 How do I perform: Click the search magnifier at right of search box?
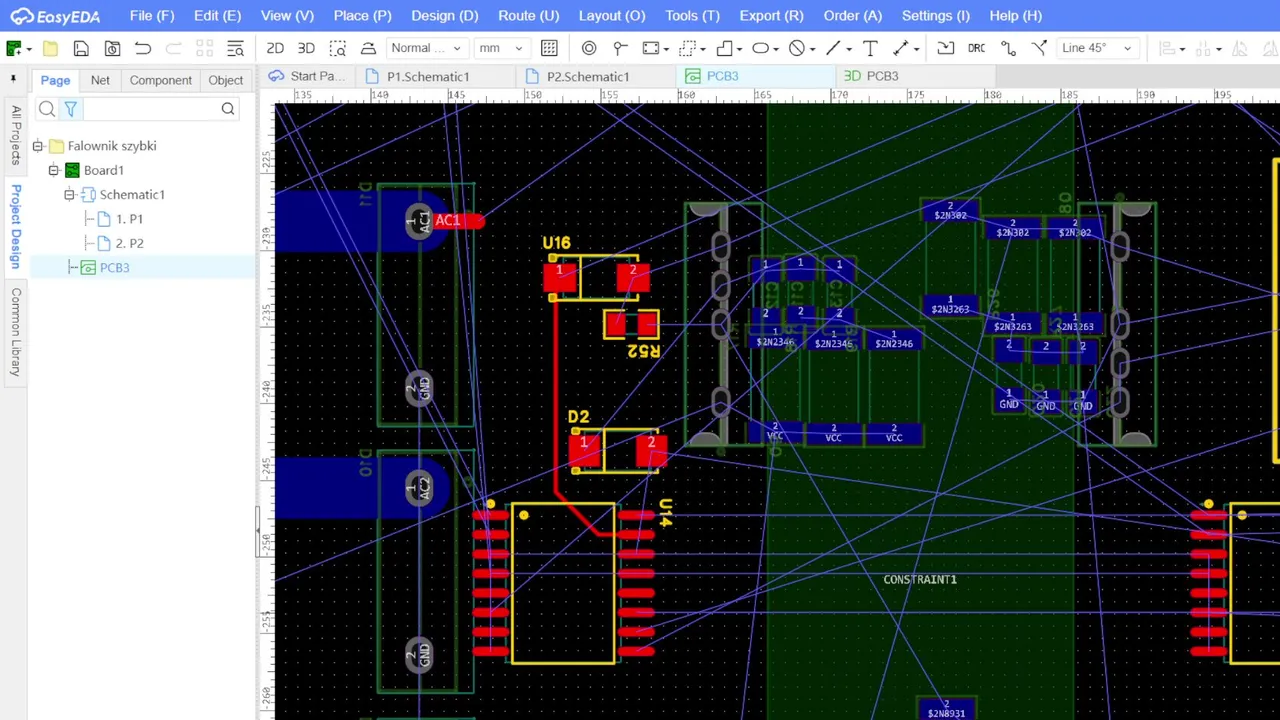pos(228,109)
